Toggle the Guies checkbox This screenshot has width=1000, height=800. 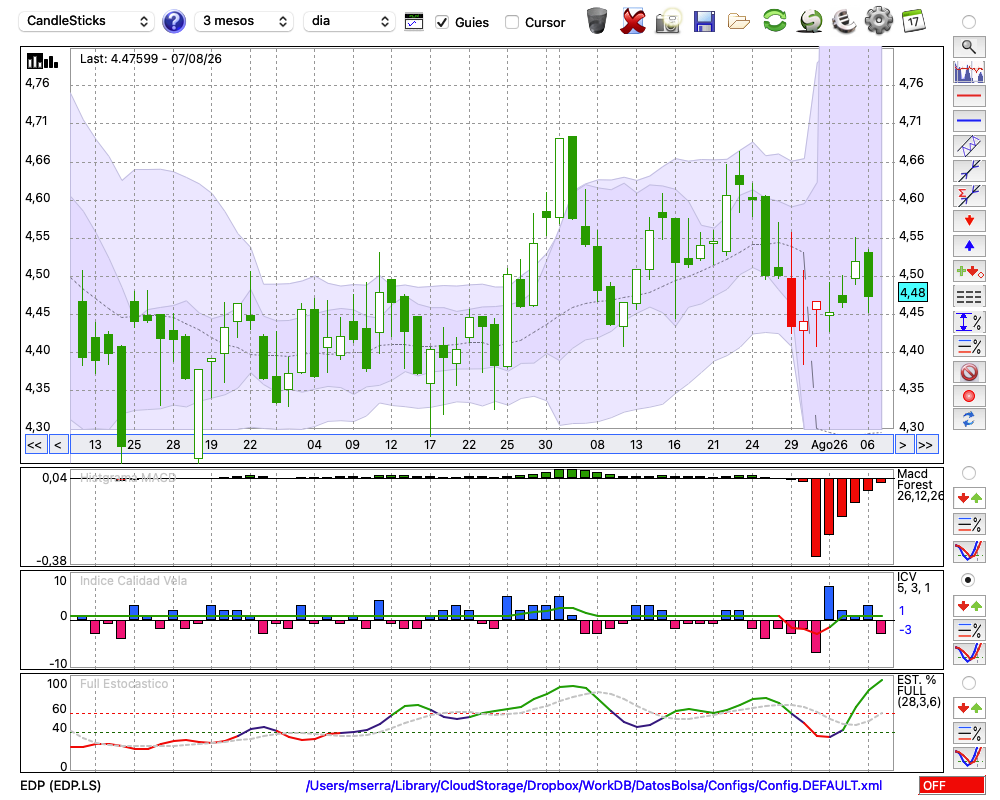(x=442, y=22)
